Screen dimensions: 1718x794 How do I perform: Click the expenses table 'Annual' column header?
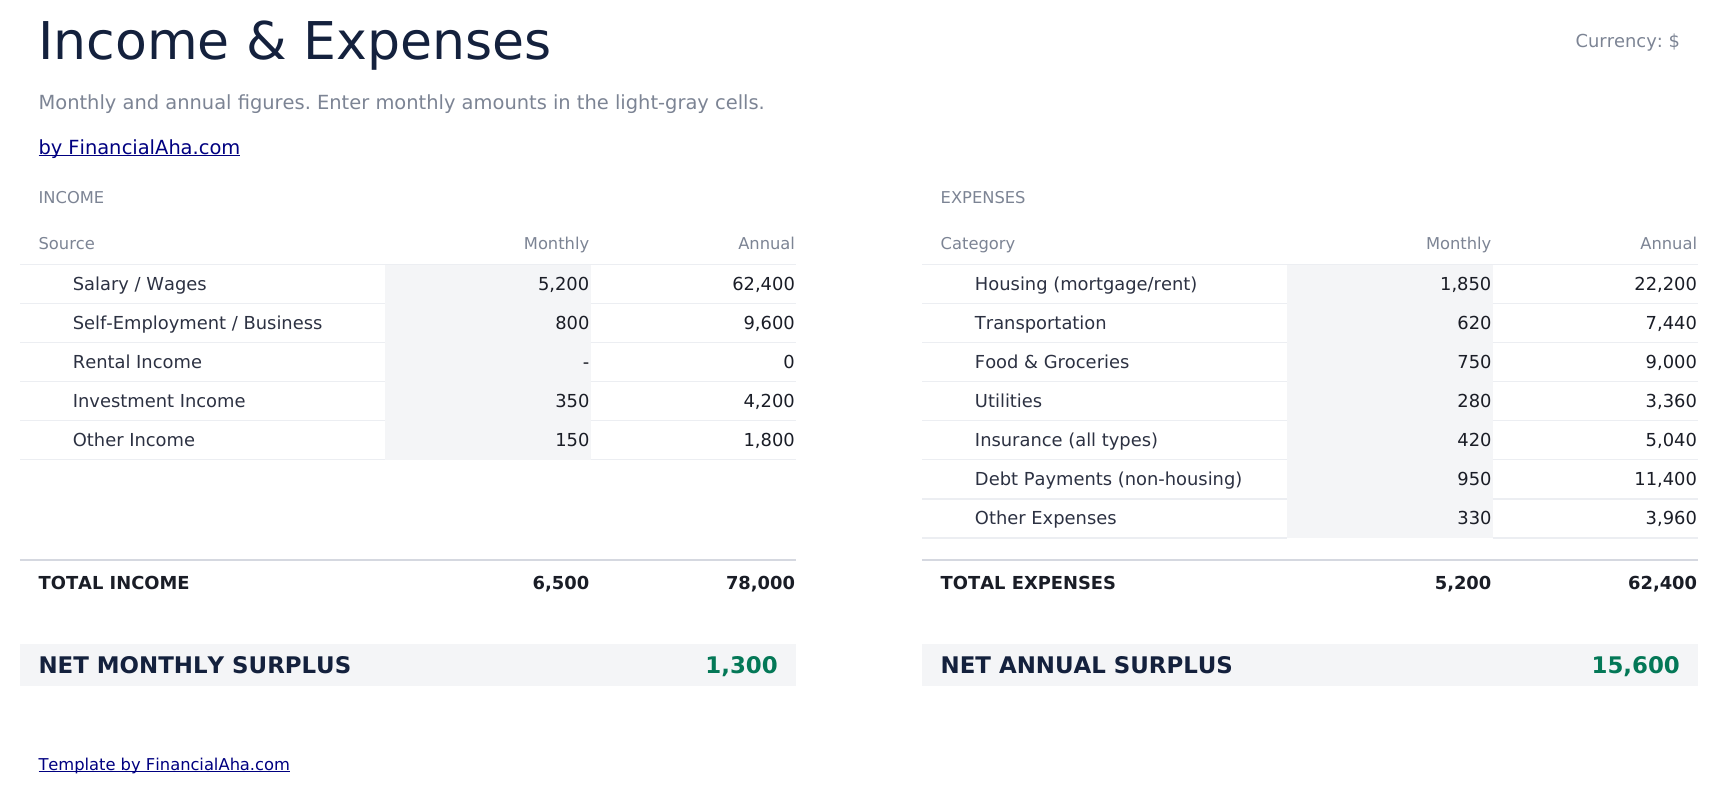[x=1668, y=244]
